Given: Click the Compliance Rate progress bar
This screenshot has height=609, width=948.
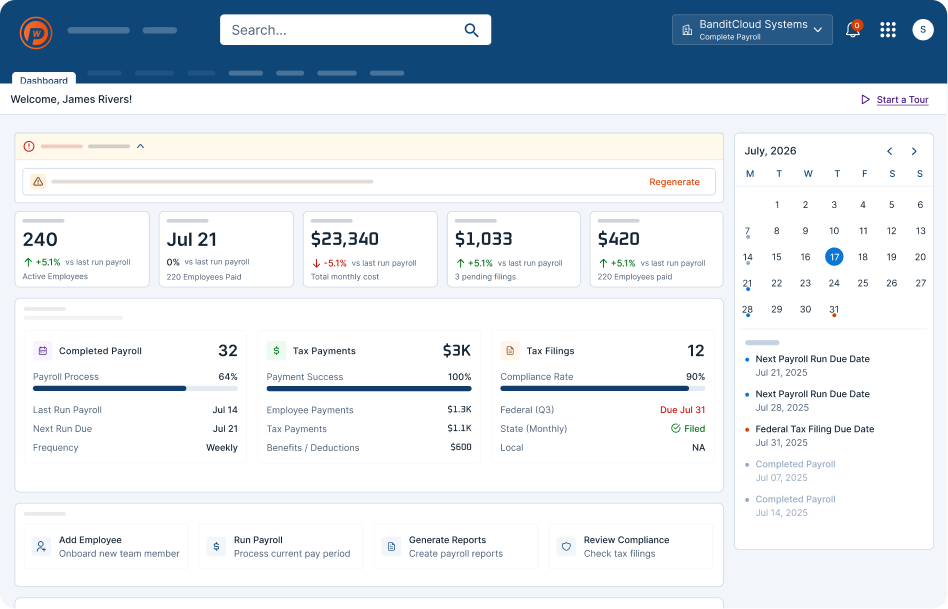Looking at the screenshot, I should (602, 389).
